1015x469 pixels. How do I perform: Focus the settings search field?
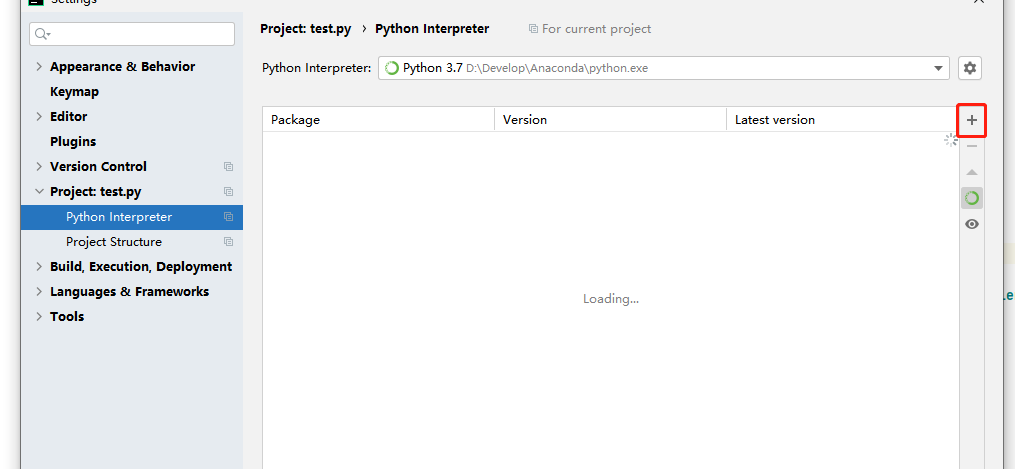point(132,34)
